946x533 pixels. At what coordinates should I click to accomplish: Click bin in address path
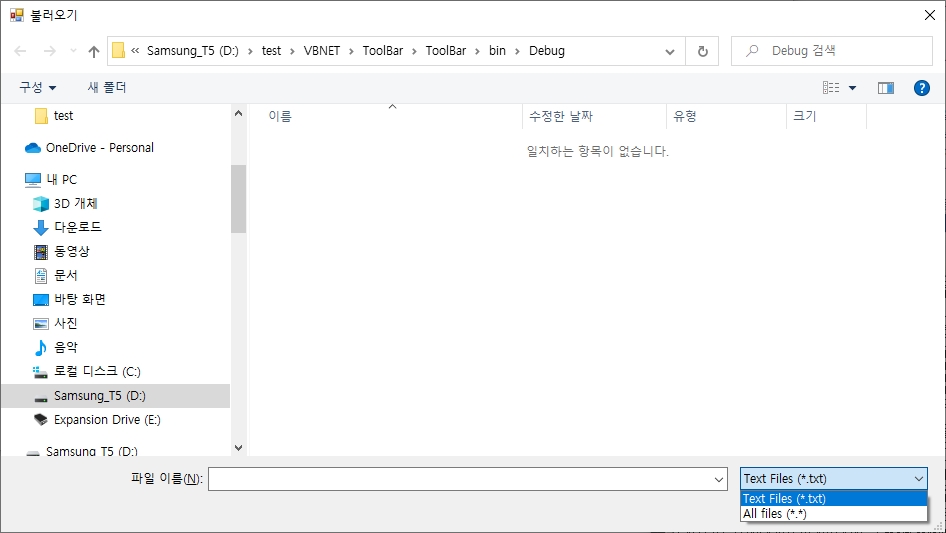497,51
